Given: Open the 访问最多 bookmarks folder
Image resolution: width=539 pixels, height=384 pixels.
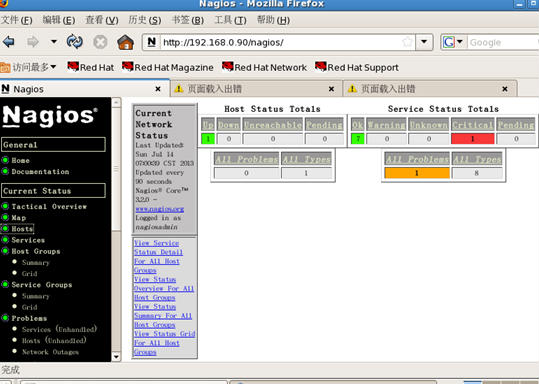Looking at the screenshot, I should tap(28, 67).
